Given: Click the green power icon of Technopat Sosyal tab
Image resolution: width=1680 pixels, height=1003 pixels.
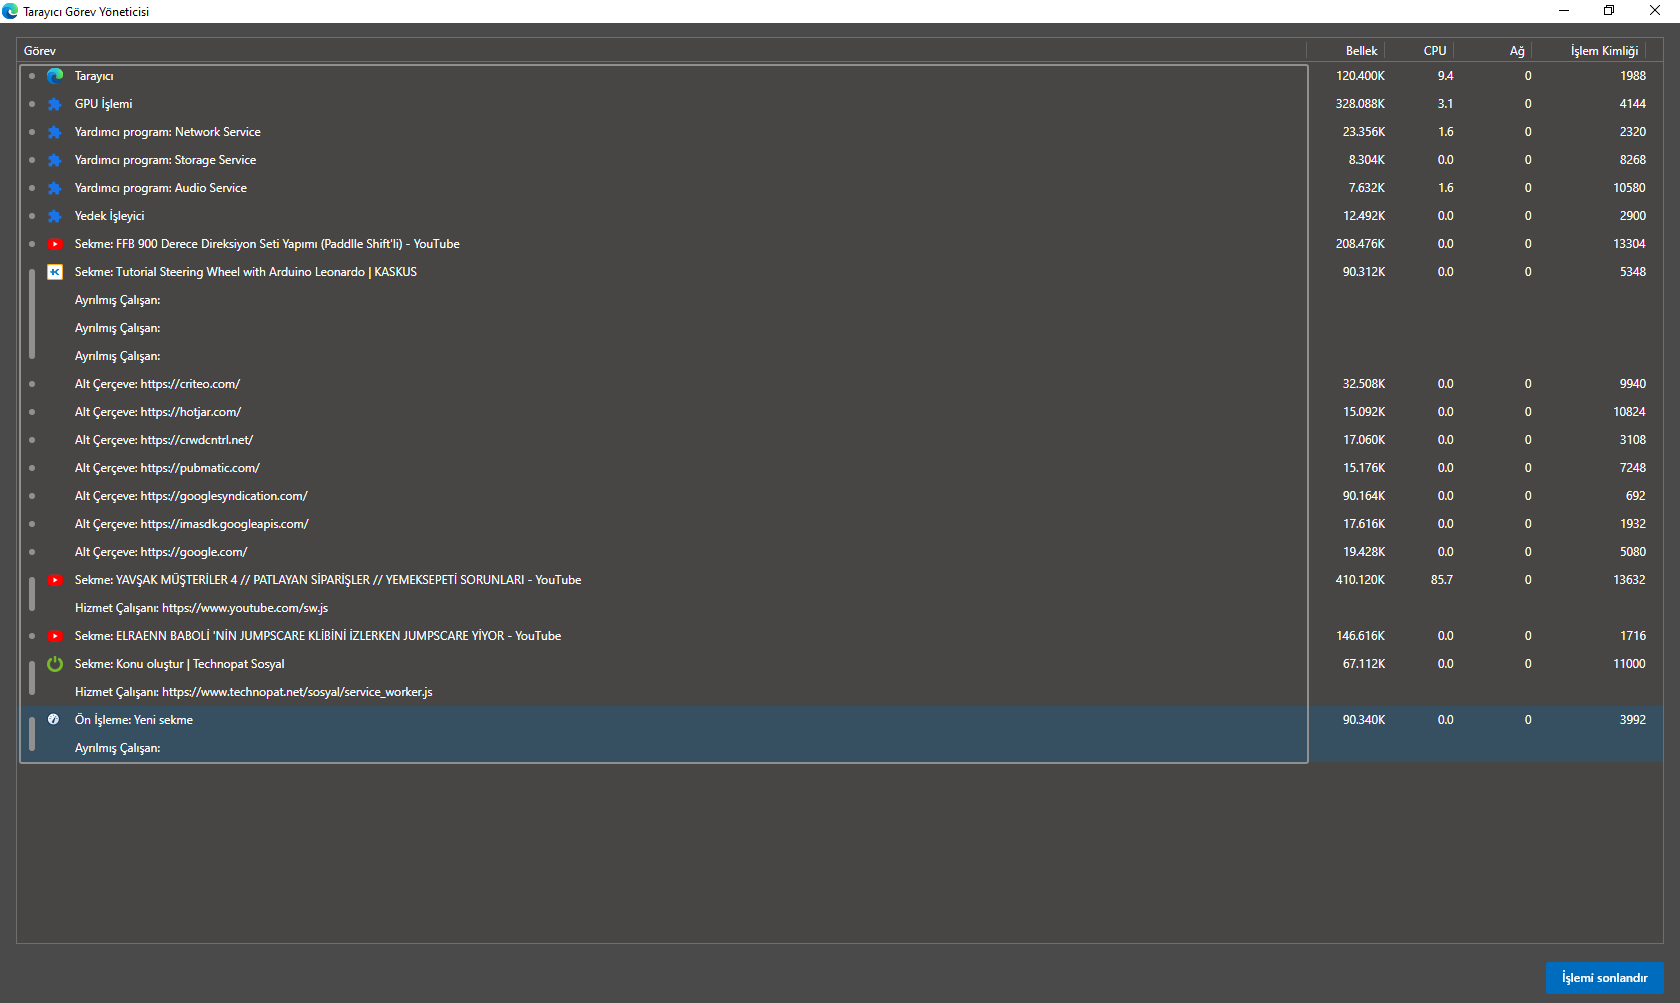Looking at the screenshot, I should 55,664.
